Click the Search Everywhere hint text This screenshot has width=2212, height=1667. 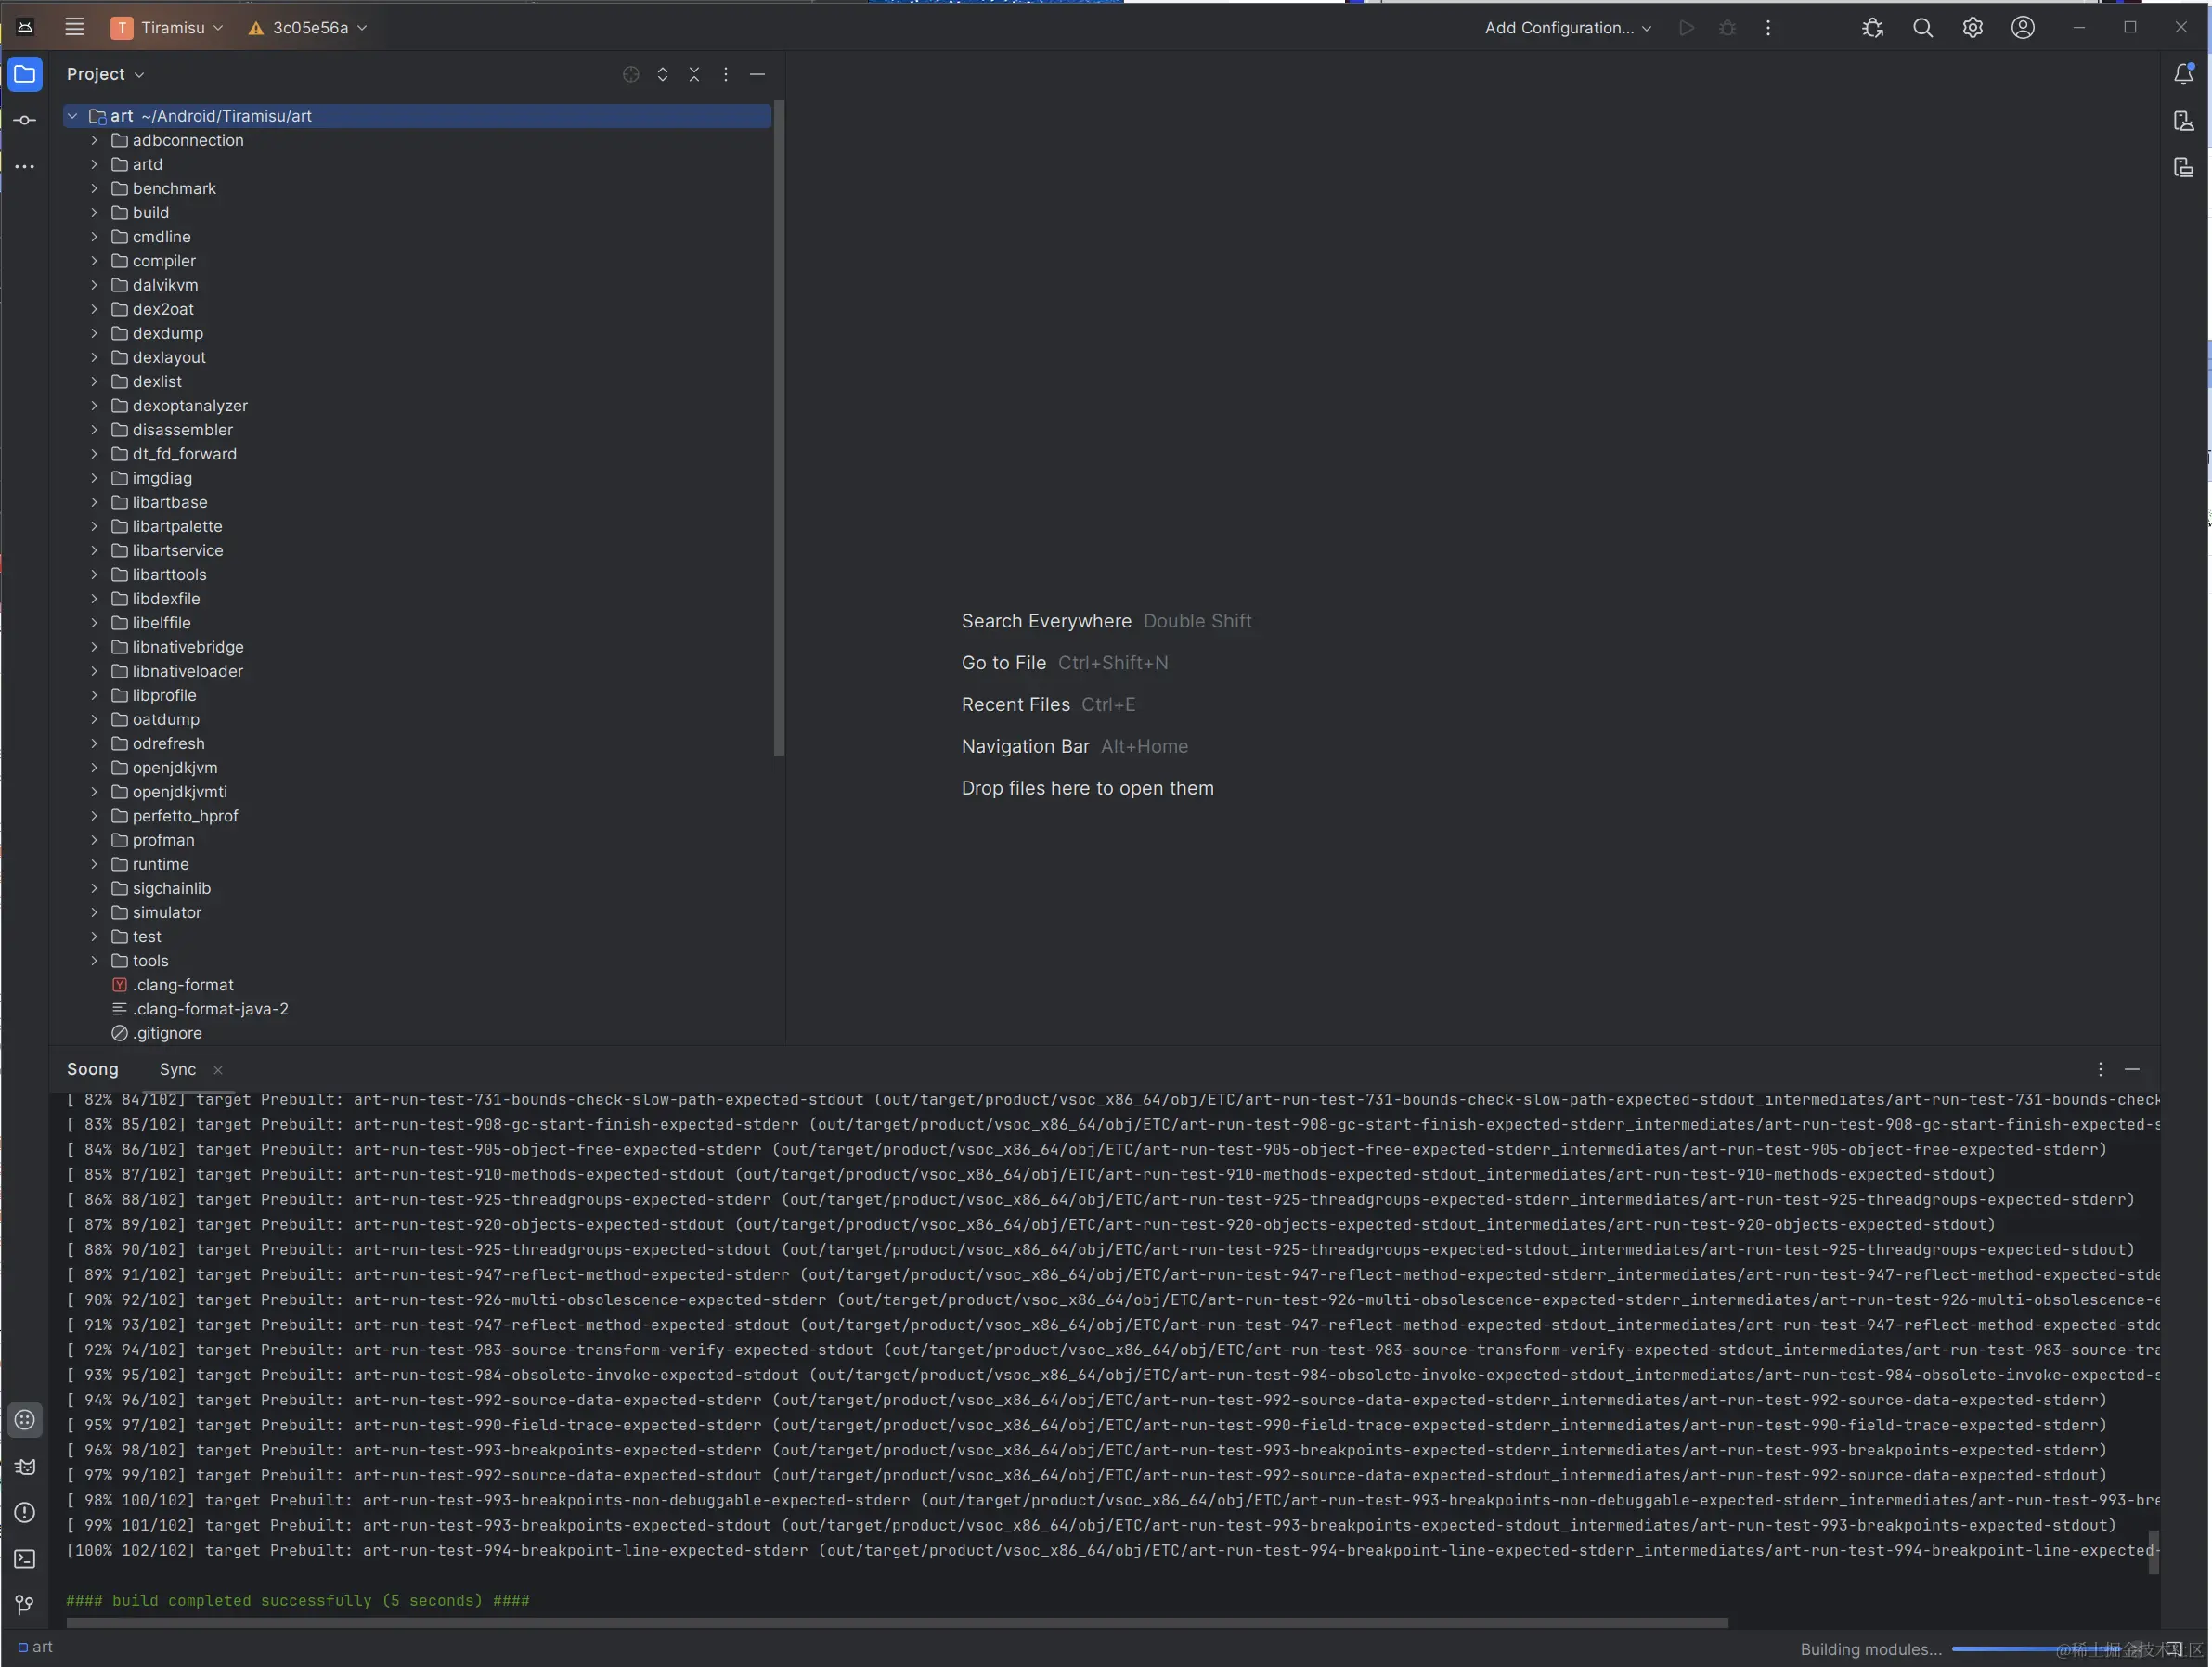click(x=1046, y=621)
